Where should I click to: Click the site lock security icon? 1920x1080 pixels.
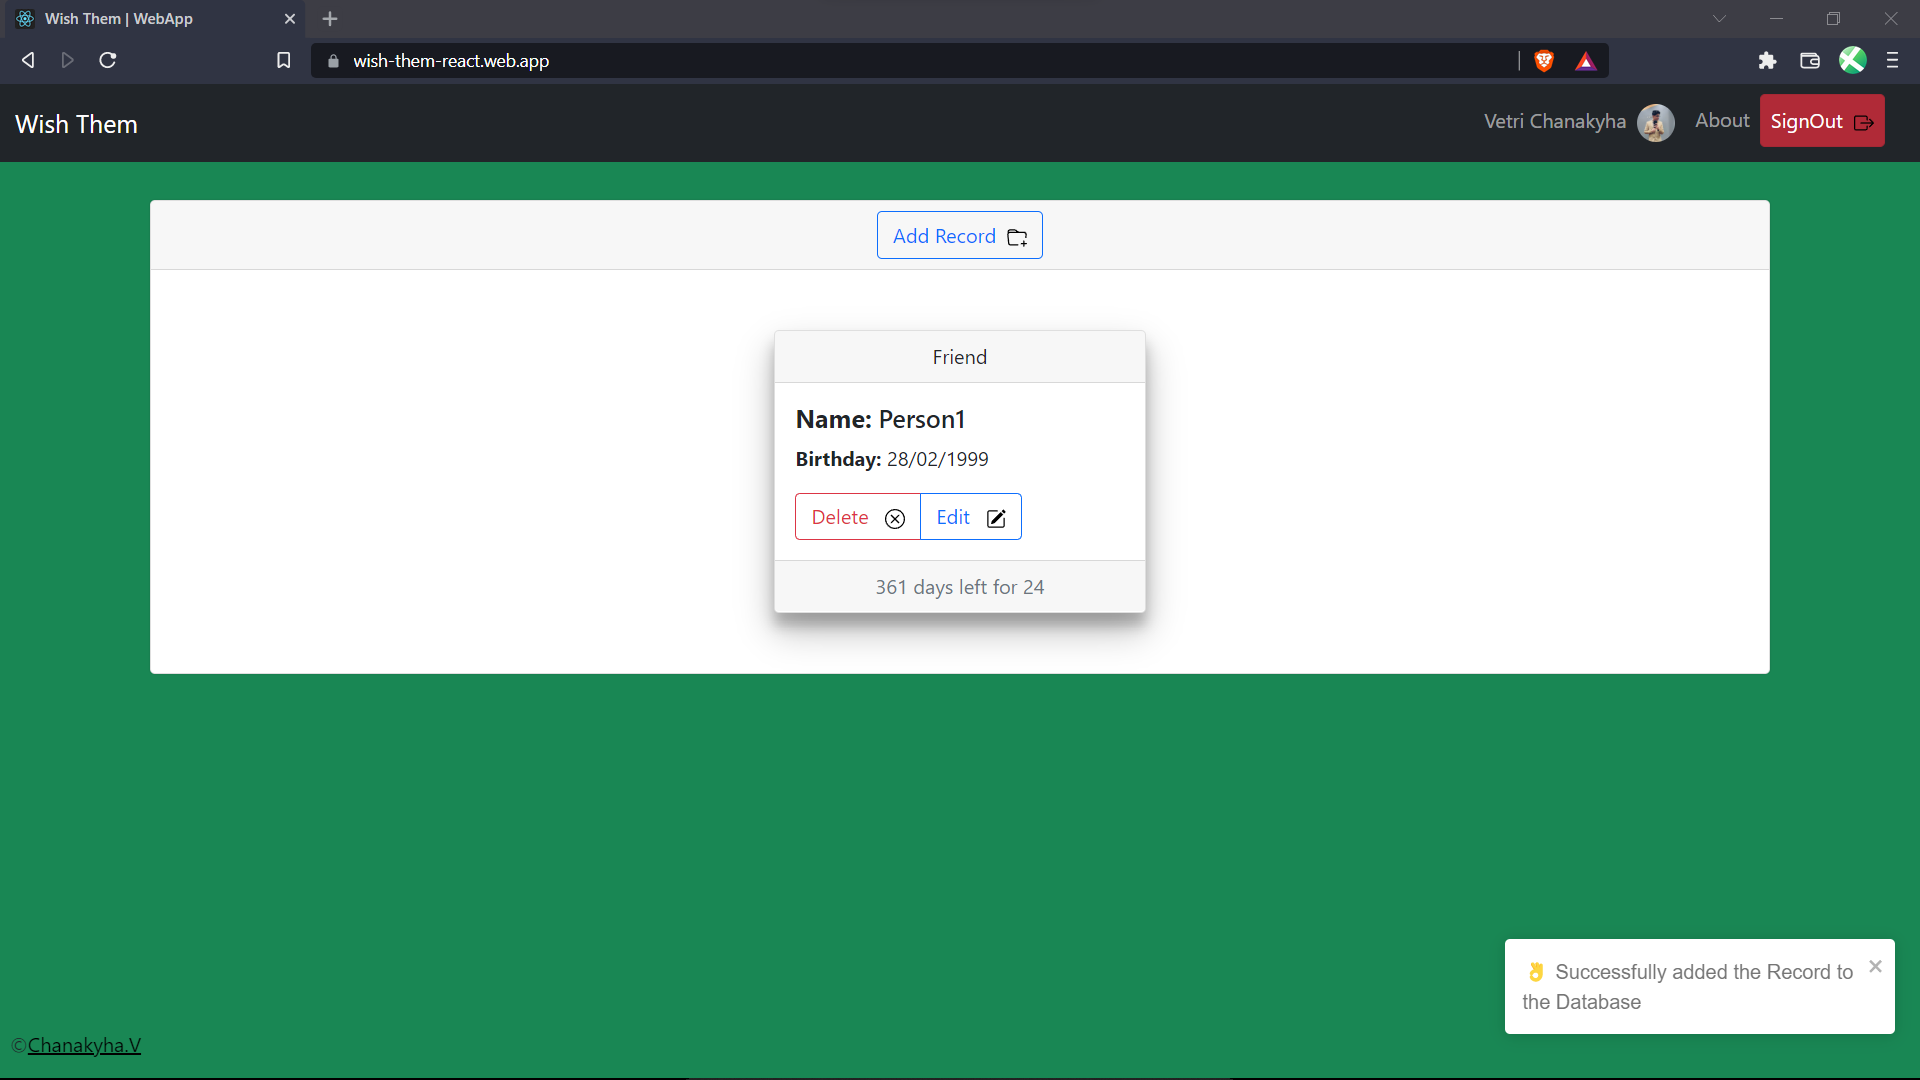click(333, 61)
